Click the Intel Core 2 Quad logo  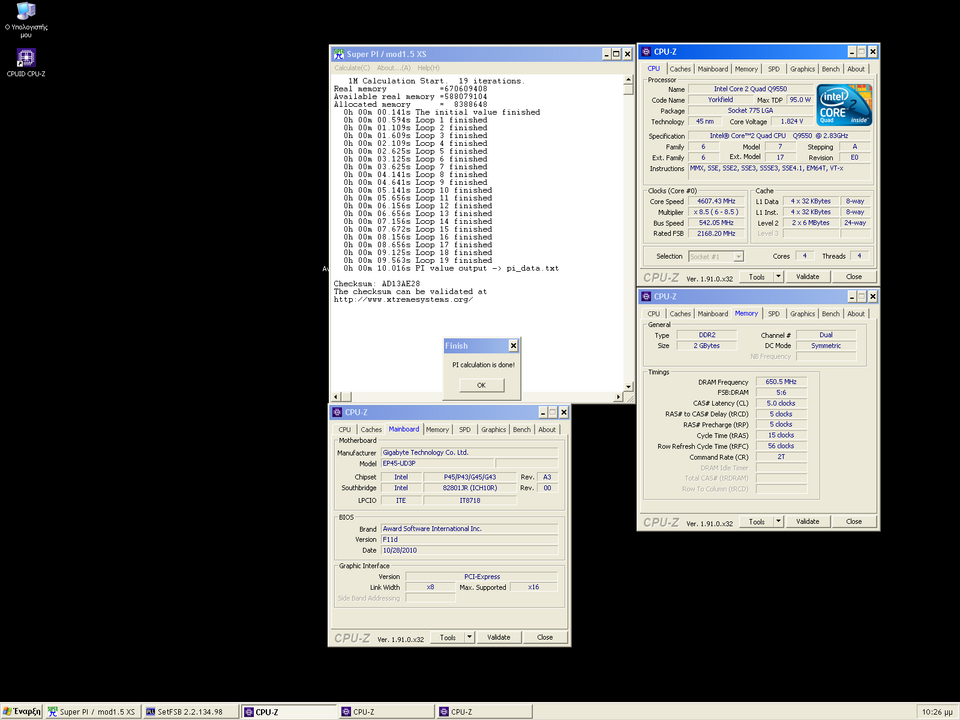pos(844,105)
